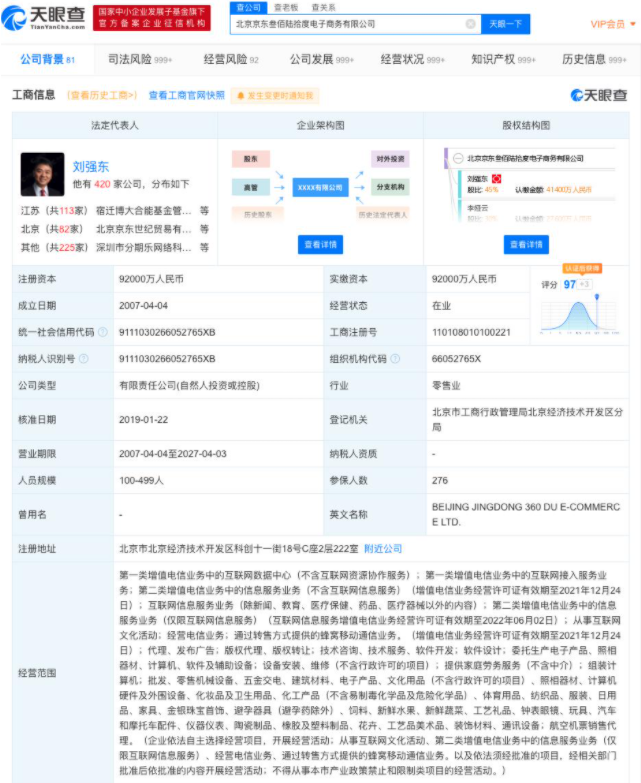Collapse the company node in equity chart

point(458,158)
